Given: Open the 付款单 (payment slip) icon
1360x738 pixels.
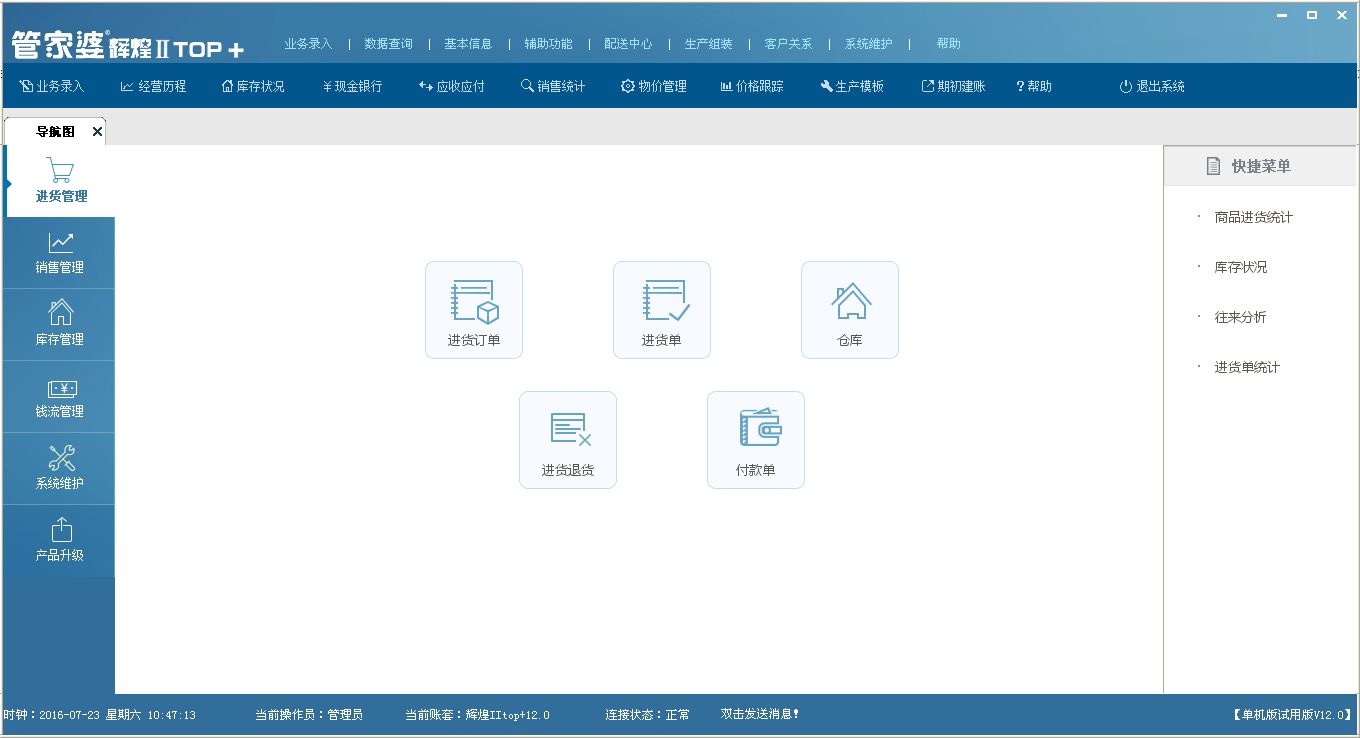Looking at the screenshot, I should click(755, 439).
